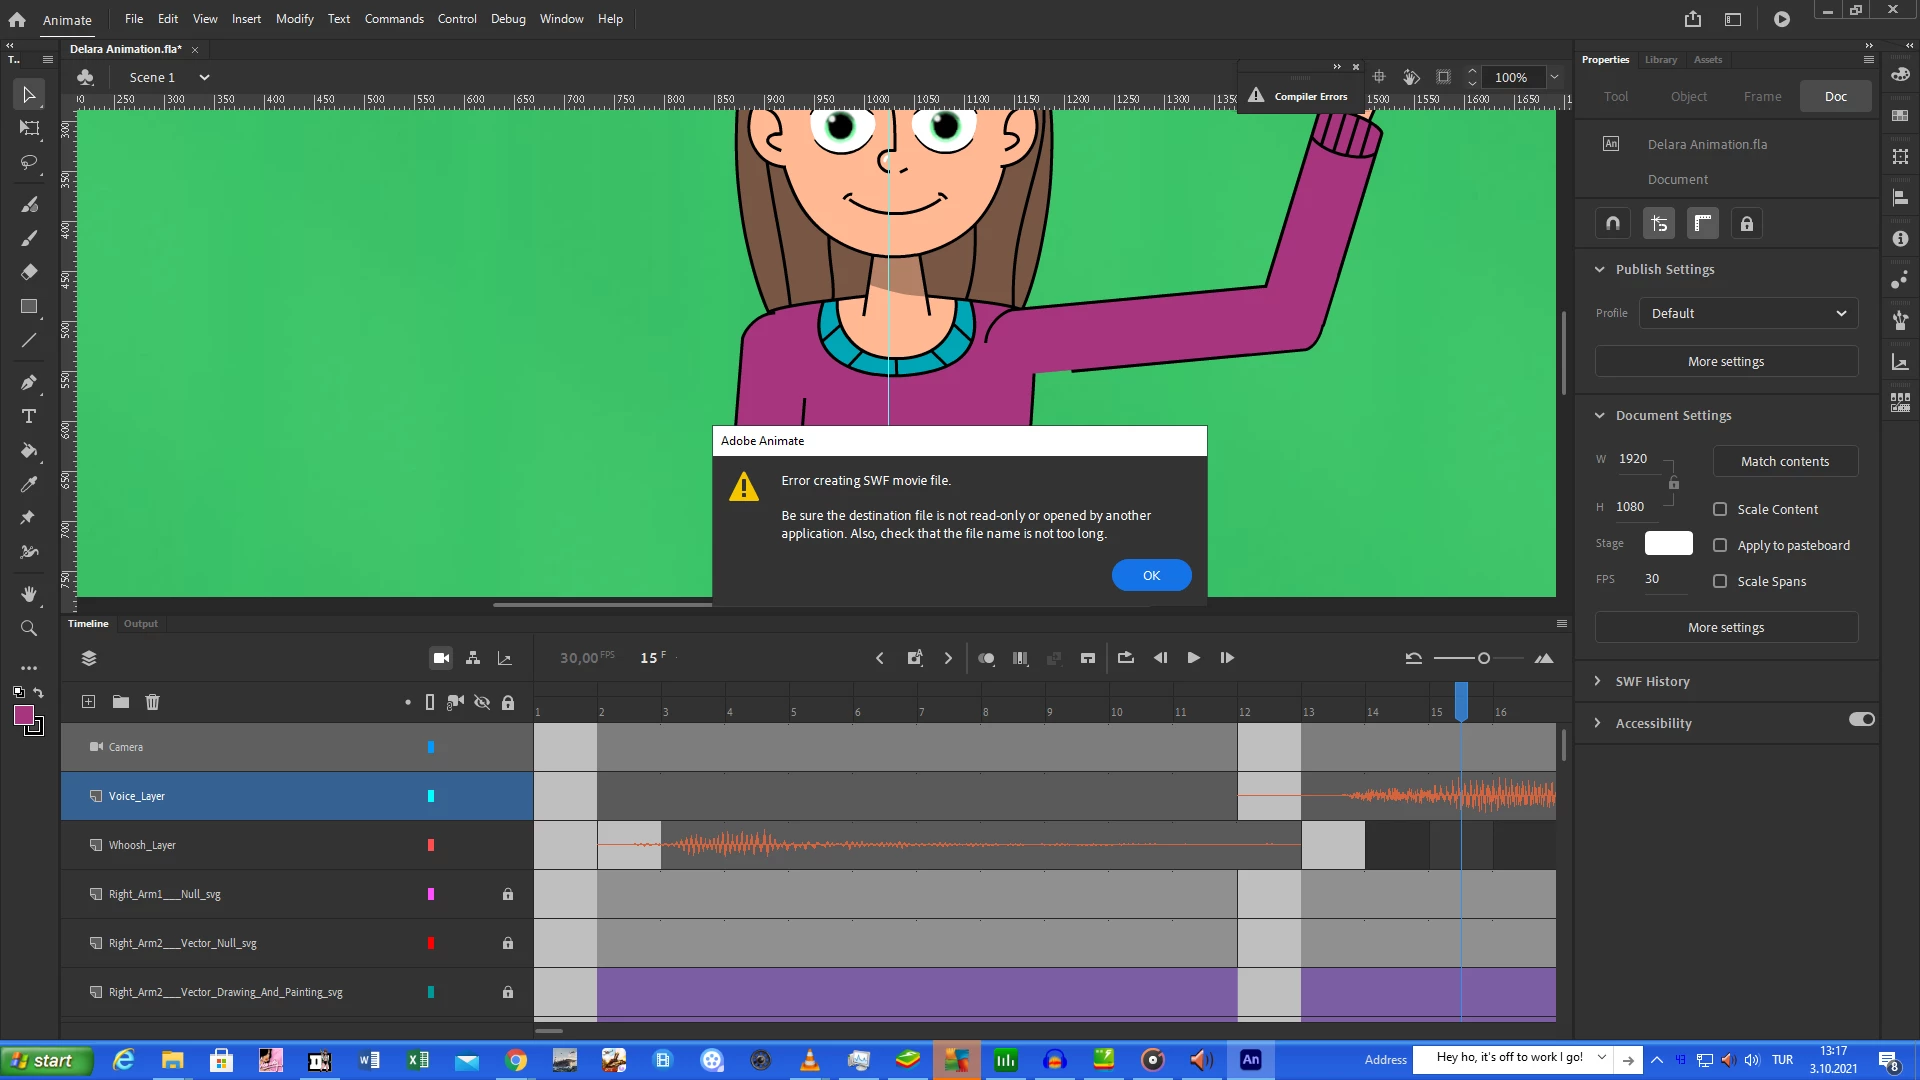Check the Apply to pasteboard option
Screen dimensions: 1920x1080
tap(1720, 545)
